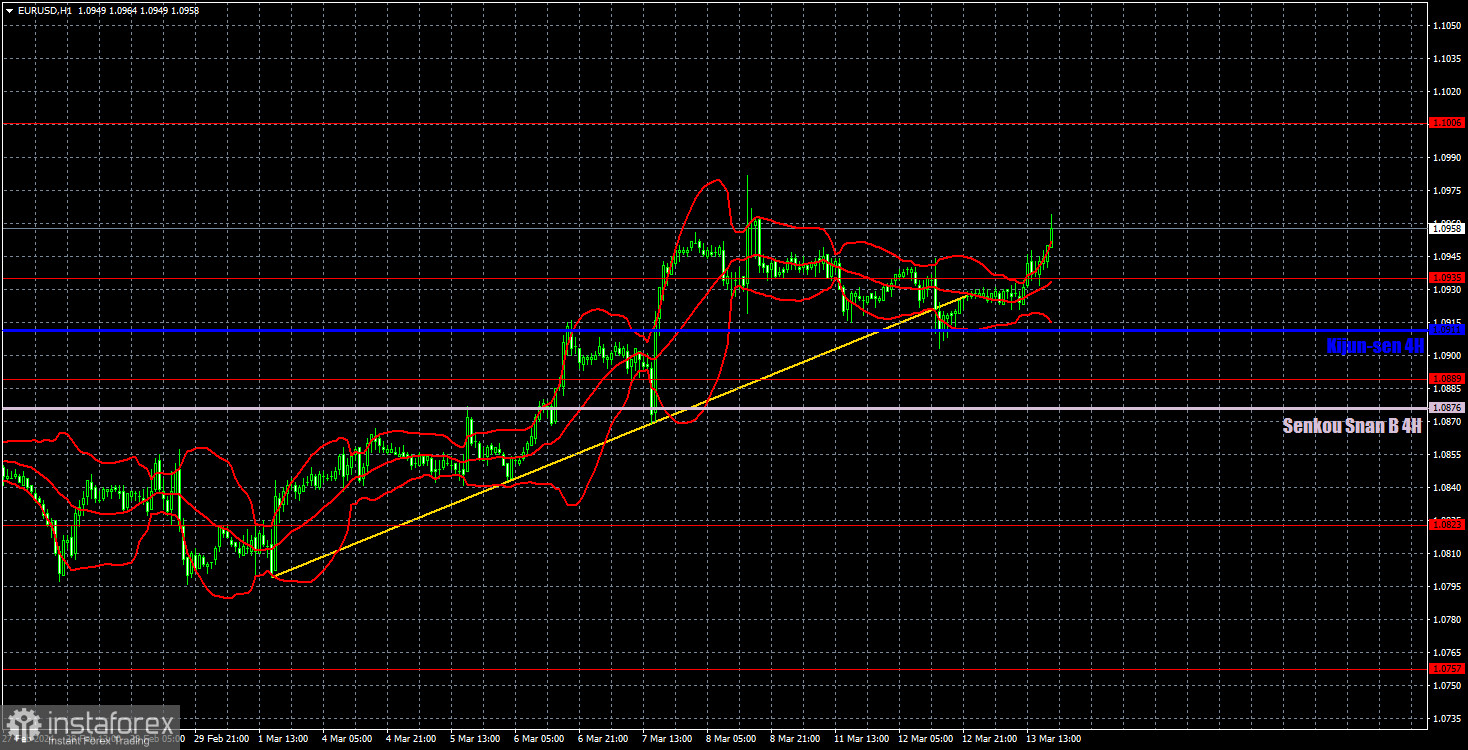Click the 13 Mar 13:00 time label

tap(1054, 739)
